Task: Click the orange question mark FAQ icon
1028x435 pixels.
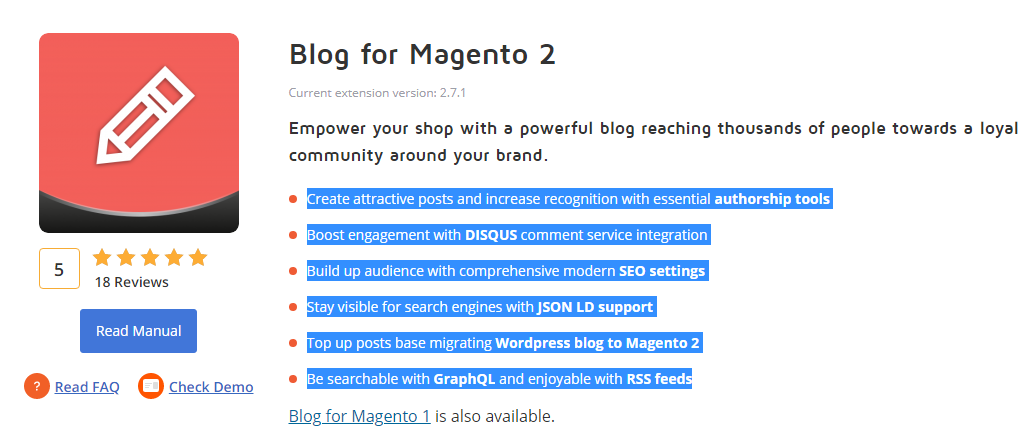Action: click(36, 386)
